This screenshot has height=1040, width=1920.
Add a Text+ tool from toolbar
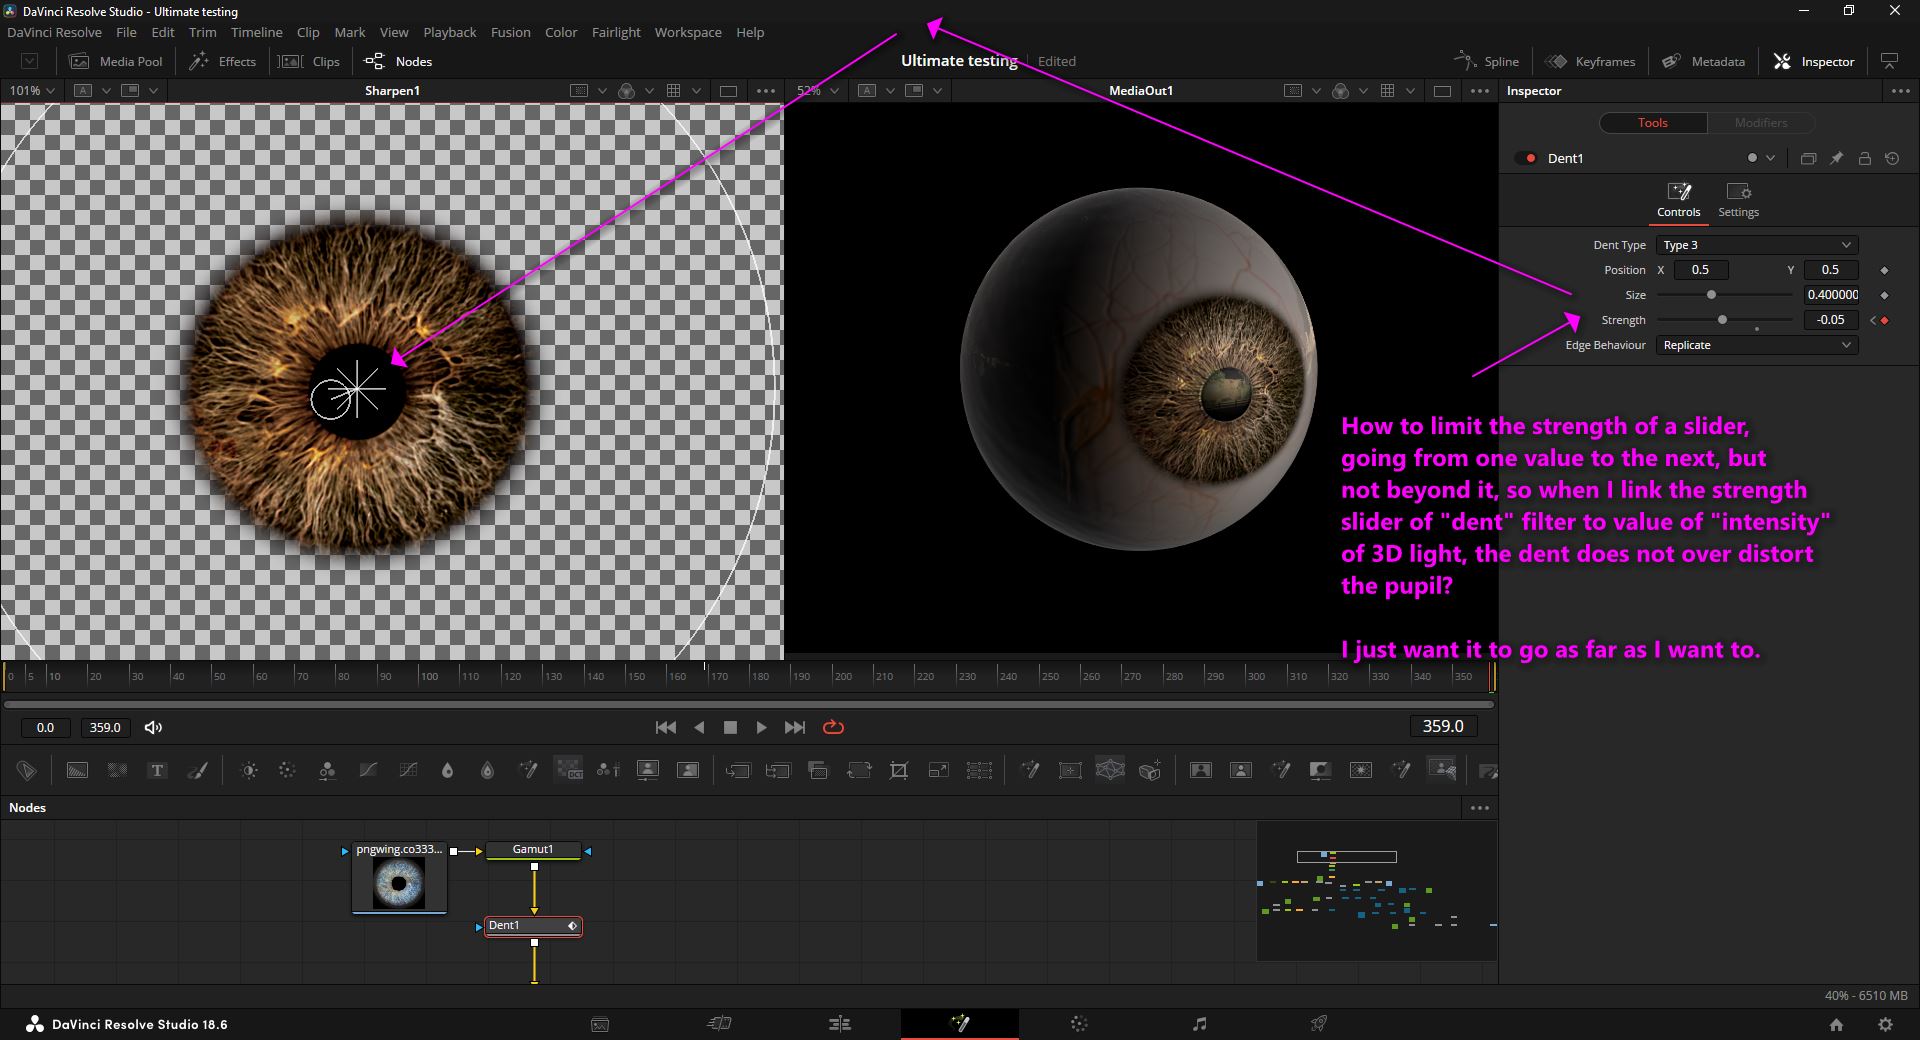[x=157, y=770]
